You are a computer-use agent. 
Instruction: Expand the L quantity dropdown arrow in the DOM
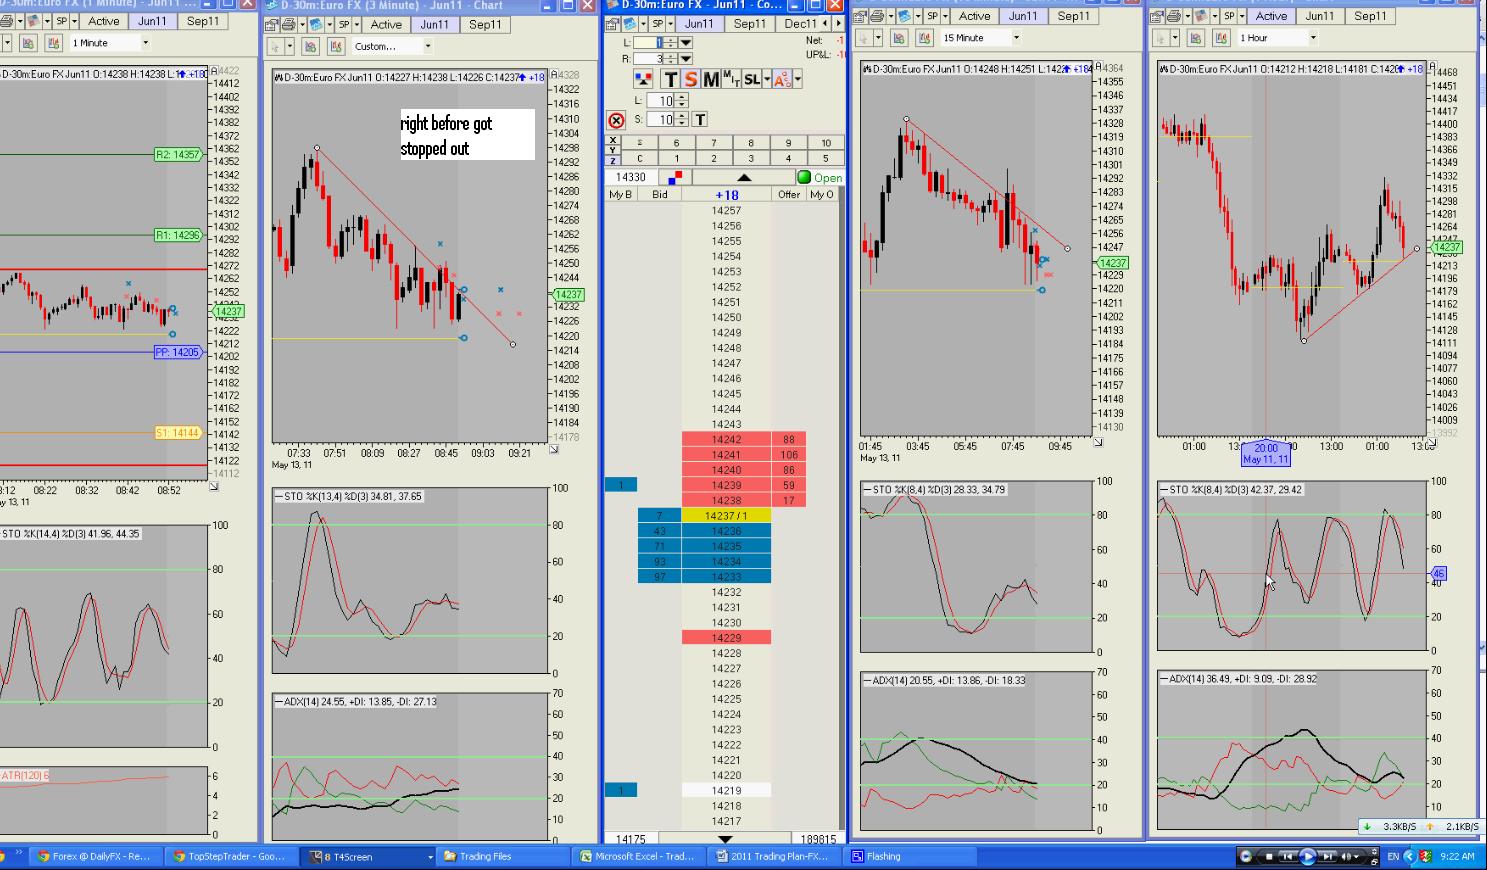[685, 43]
